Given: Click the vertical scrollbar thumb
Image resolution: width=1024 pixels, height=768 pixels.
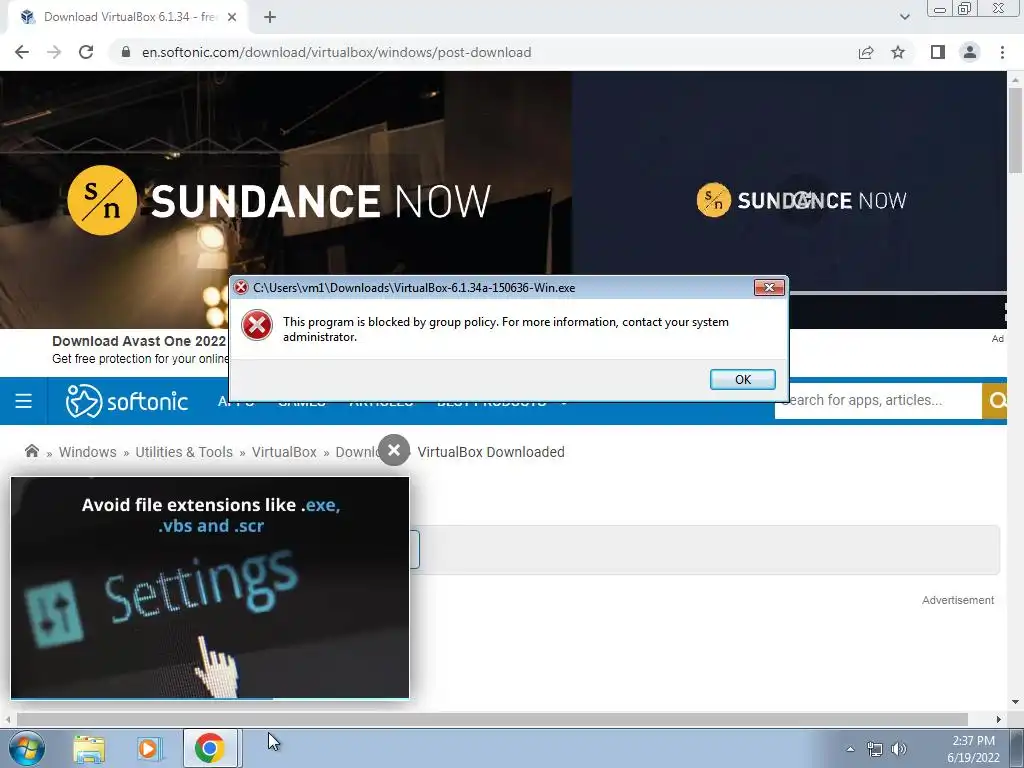Looking at the screenshot, I should pos(1016,131).
